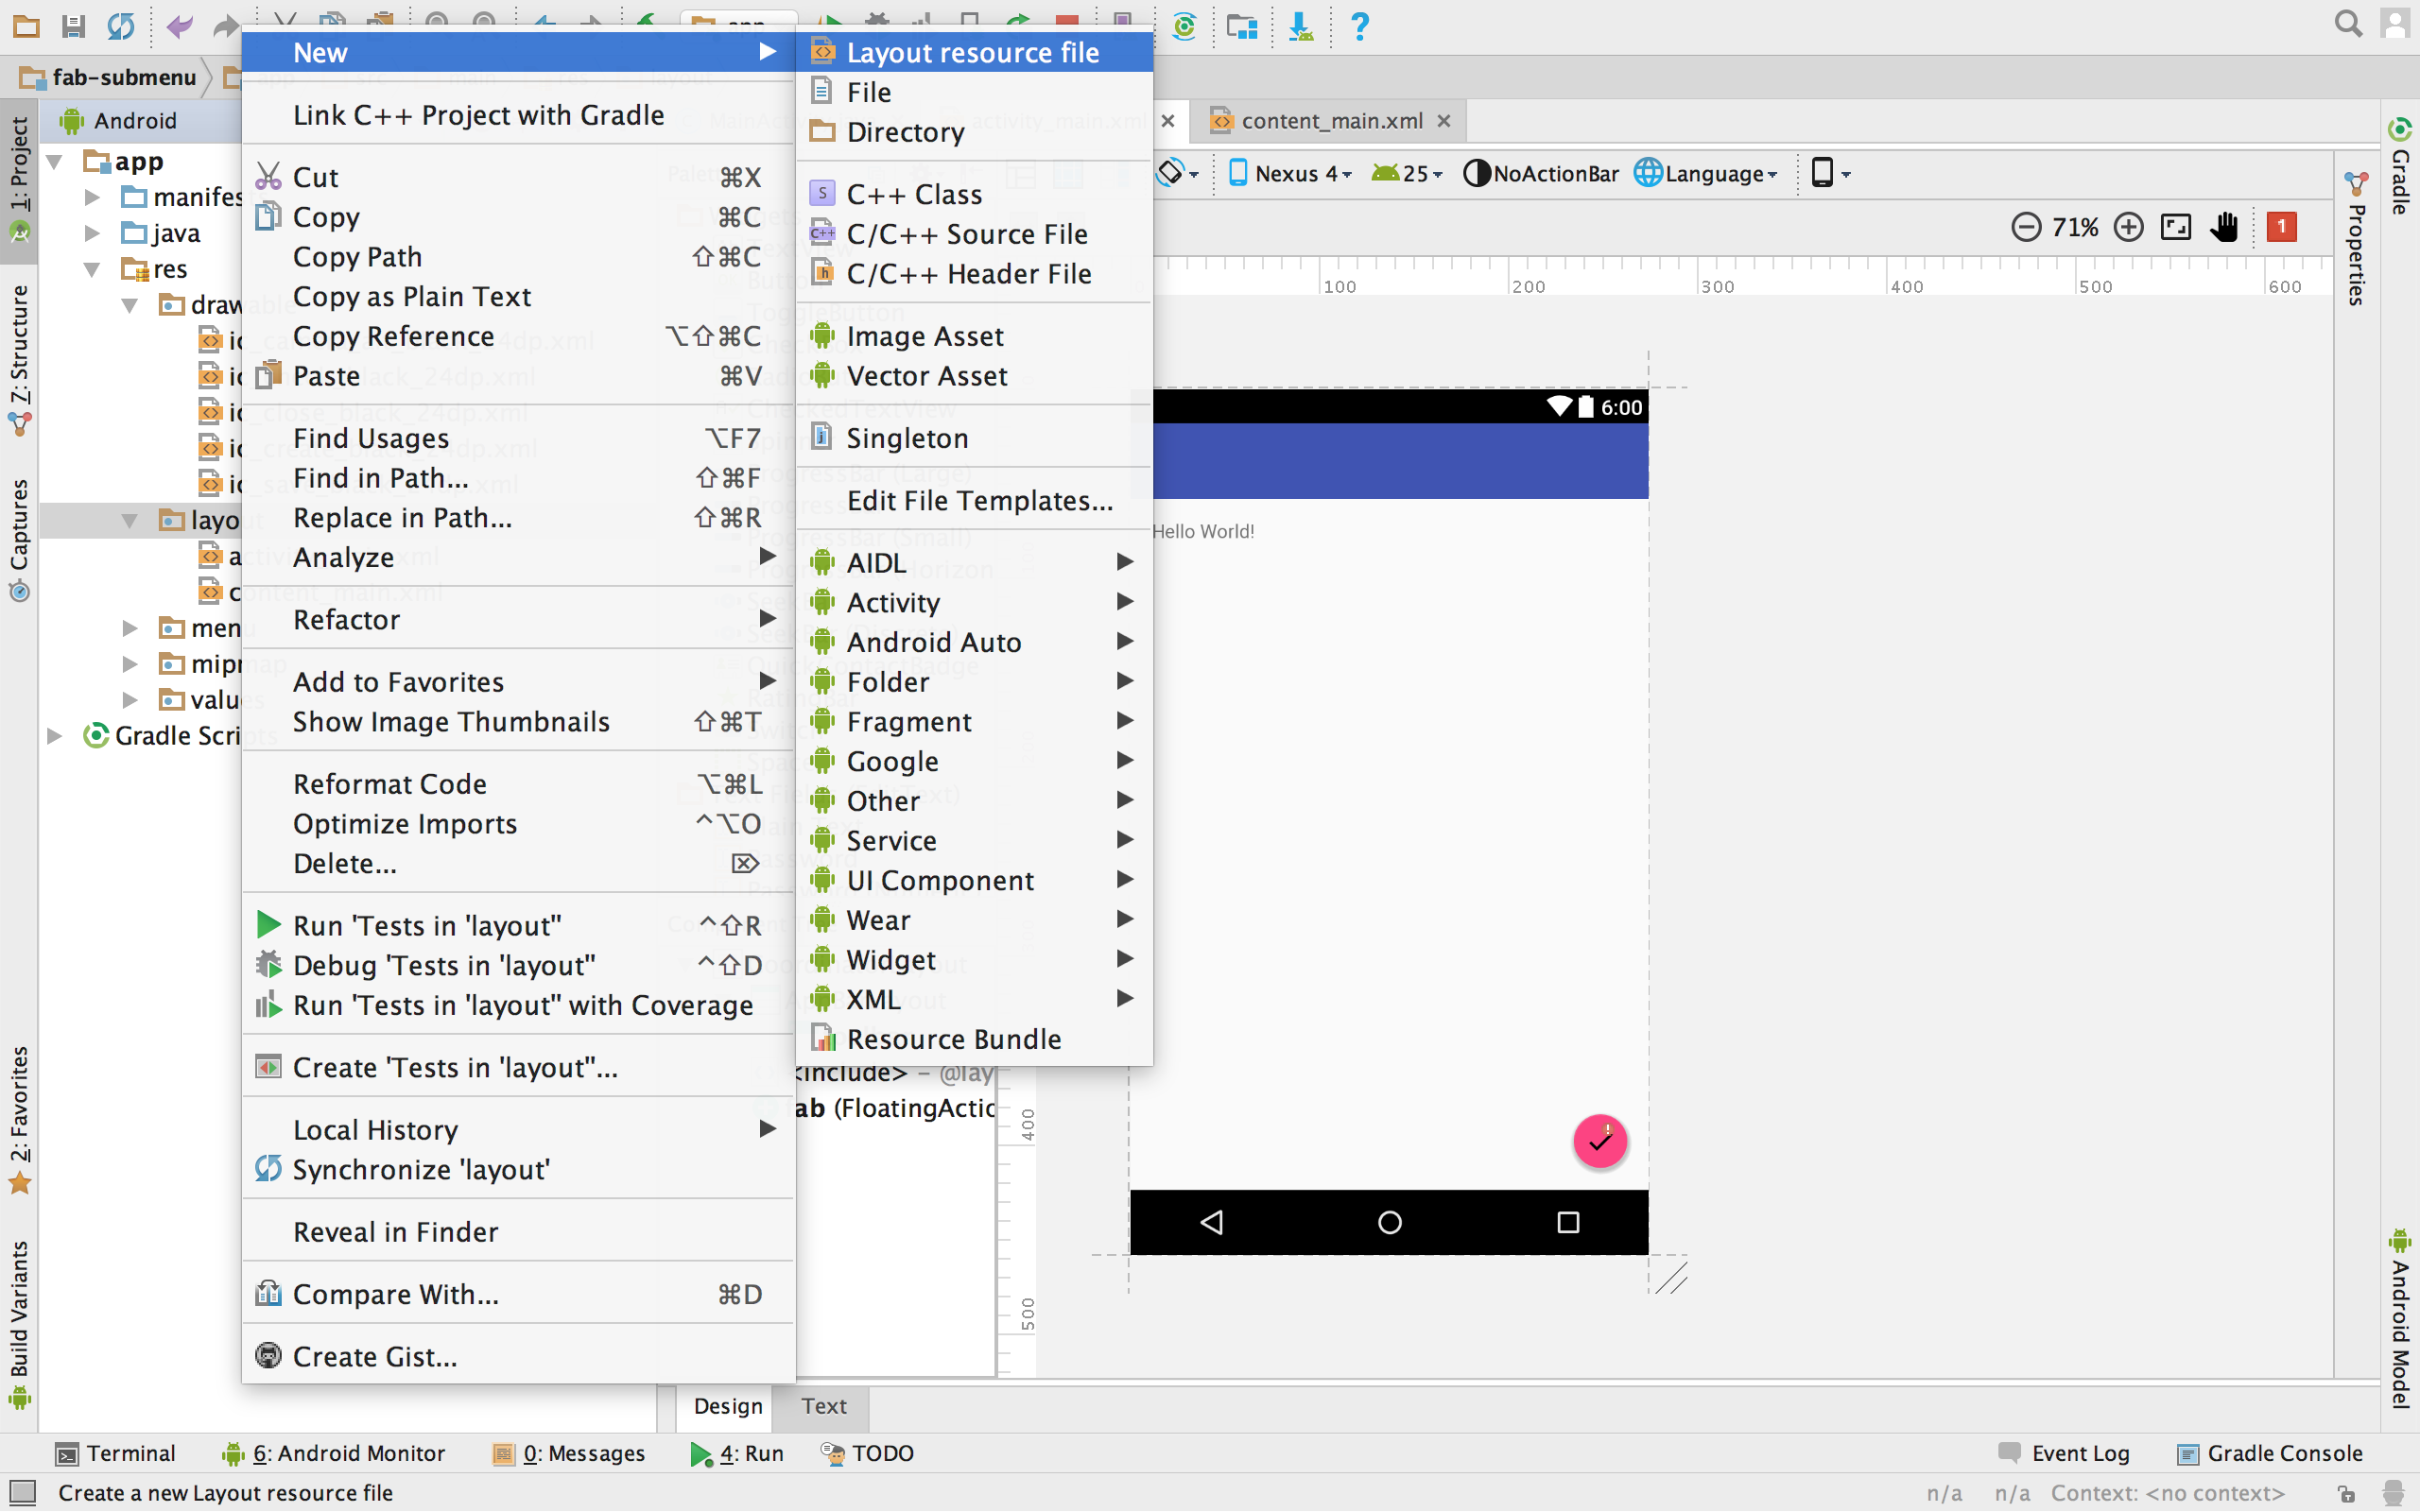Expand the manifests folder
Screen dimensions: 2420x1512
click(92, 197)
